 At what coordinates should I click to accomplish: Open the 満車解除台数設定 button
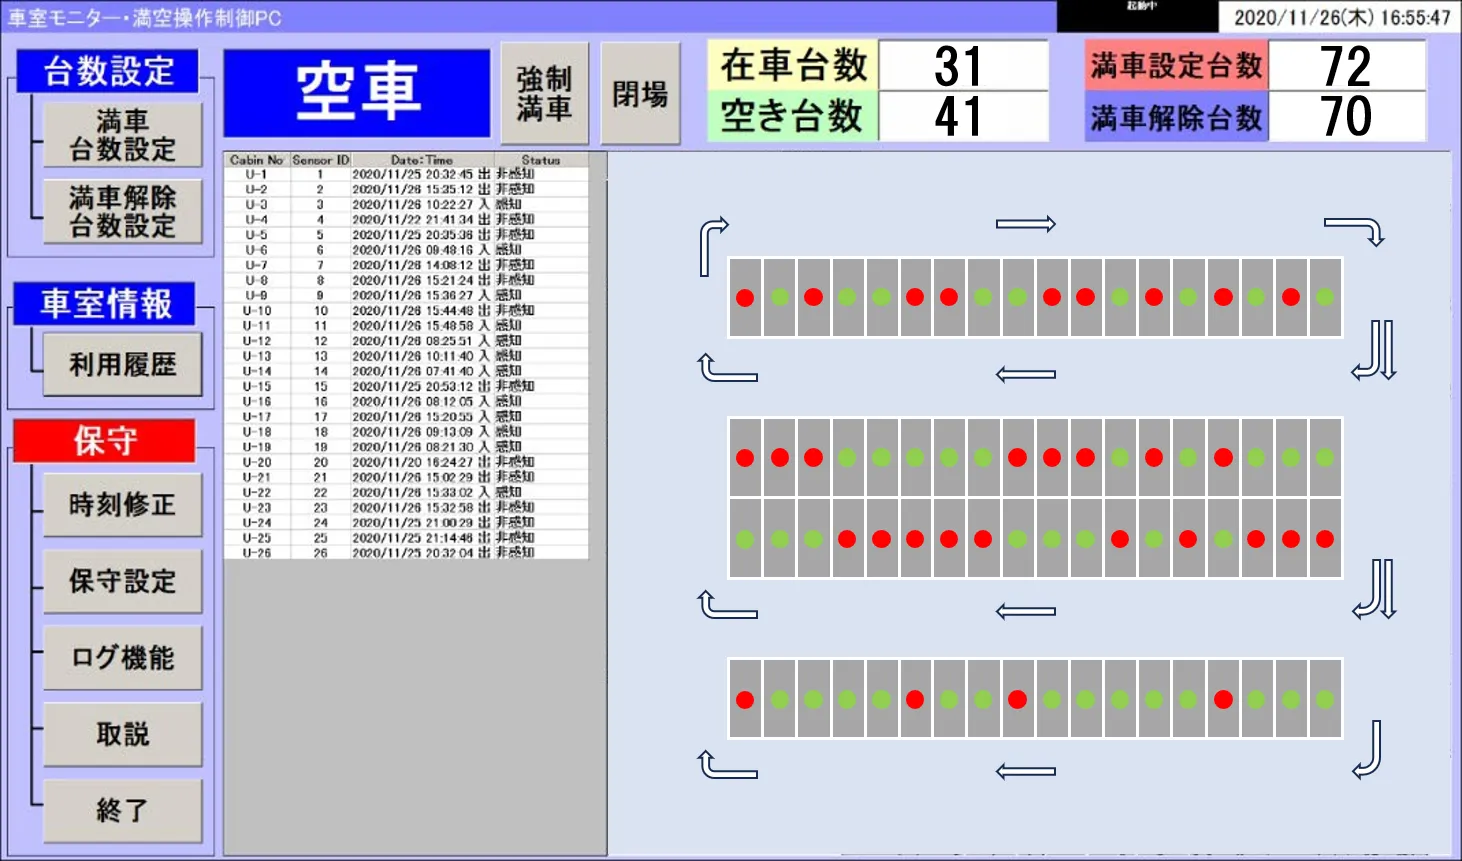(123, 212)
